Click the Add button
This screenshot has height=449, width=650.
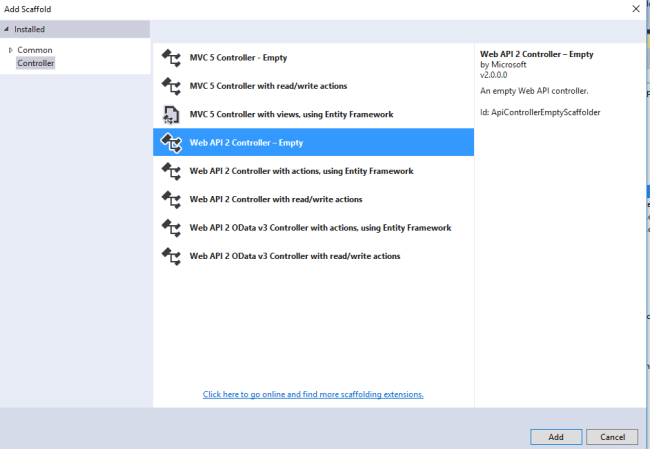point(556,437)
